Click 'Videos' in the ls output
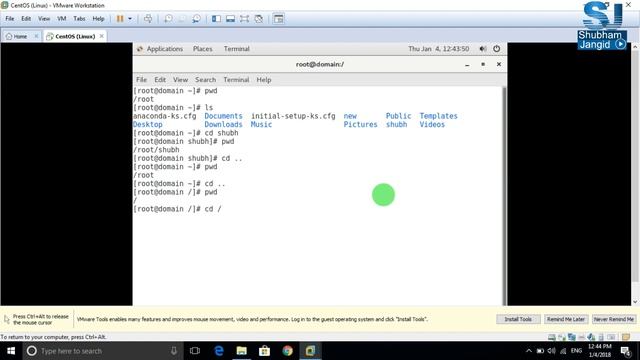 tap(432, 124)
